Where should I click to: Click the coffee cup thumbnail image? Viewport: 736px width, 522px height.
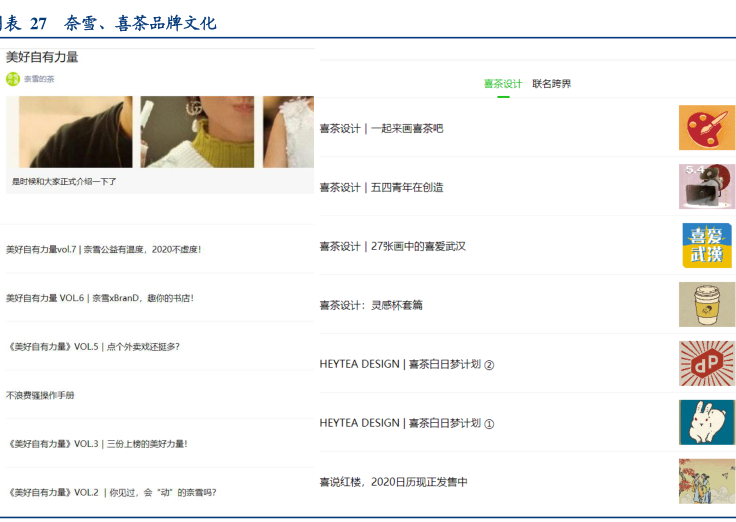(706, 304)
